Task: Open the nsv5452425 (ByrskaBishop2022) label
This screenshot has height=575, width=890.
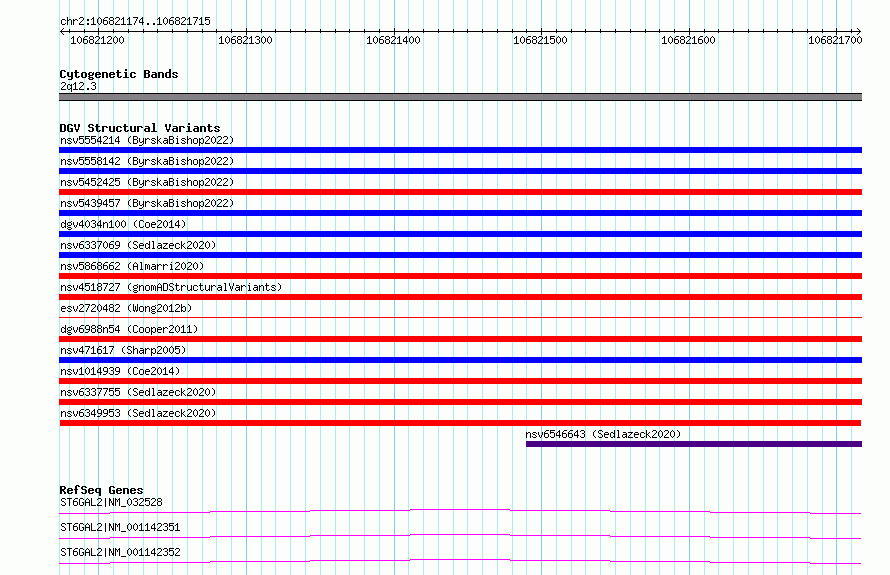Action: tap(147, 182)
